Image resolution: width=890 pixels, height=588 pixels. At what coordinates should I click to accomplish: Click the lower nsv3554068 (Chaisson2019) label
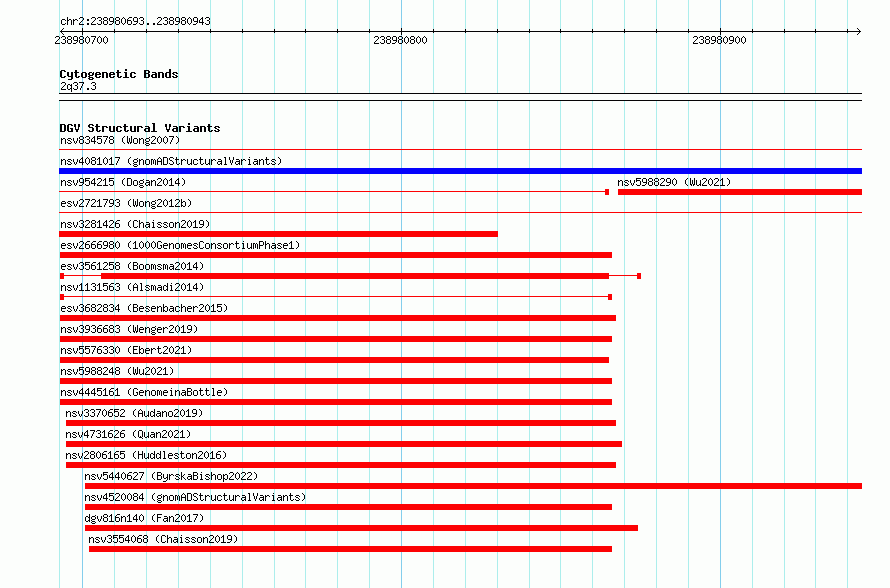click(x=163, y=539)
